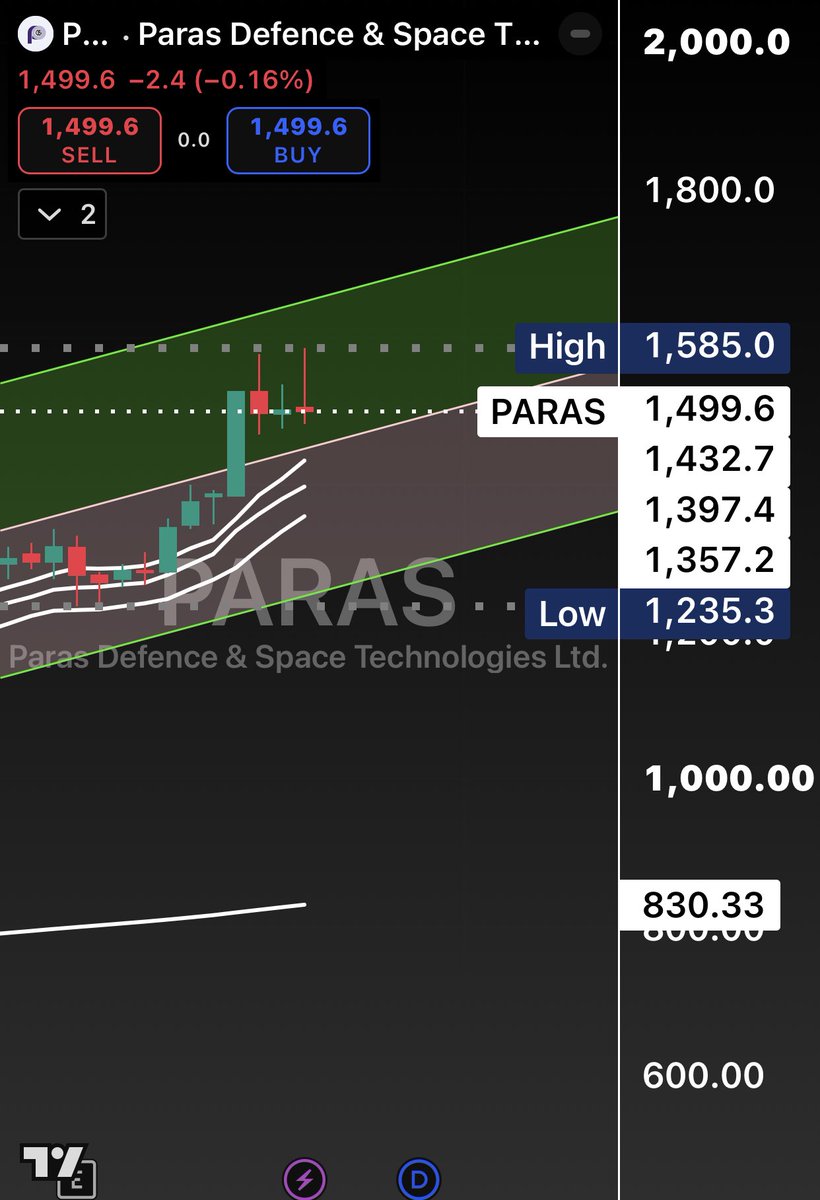Click the 1,000.00 price scale value
This screenshot has height=1200, width=820.
pyautogui.click(x=730, y=779)
